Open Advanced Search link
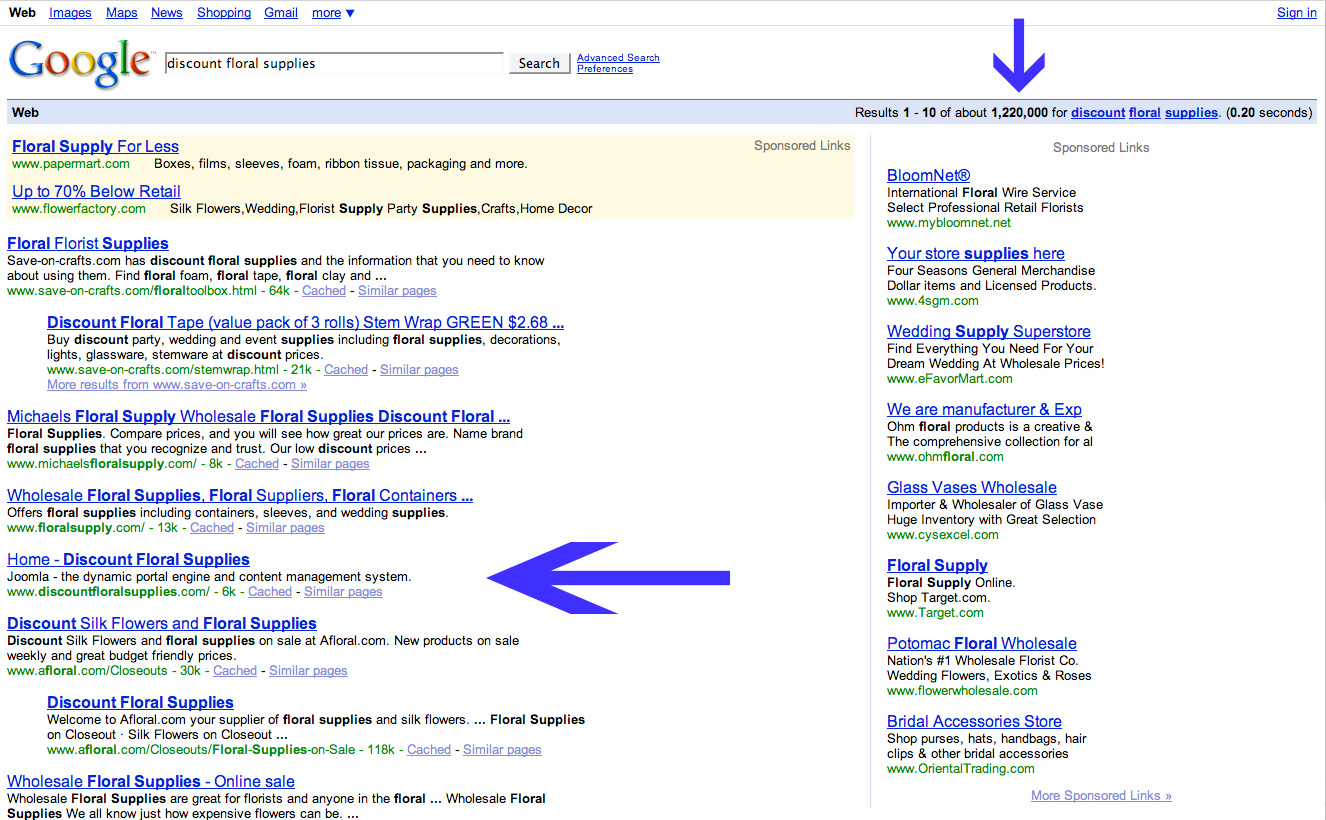The image size is (1326, 820). [x=618, y=58]
